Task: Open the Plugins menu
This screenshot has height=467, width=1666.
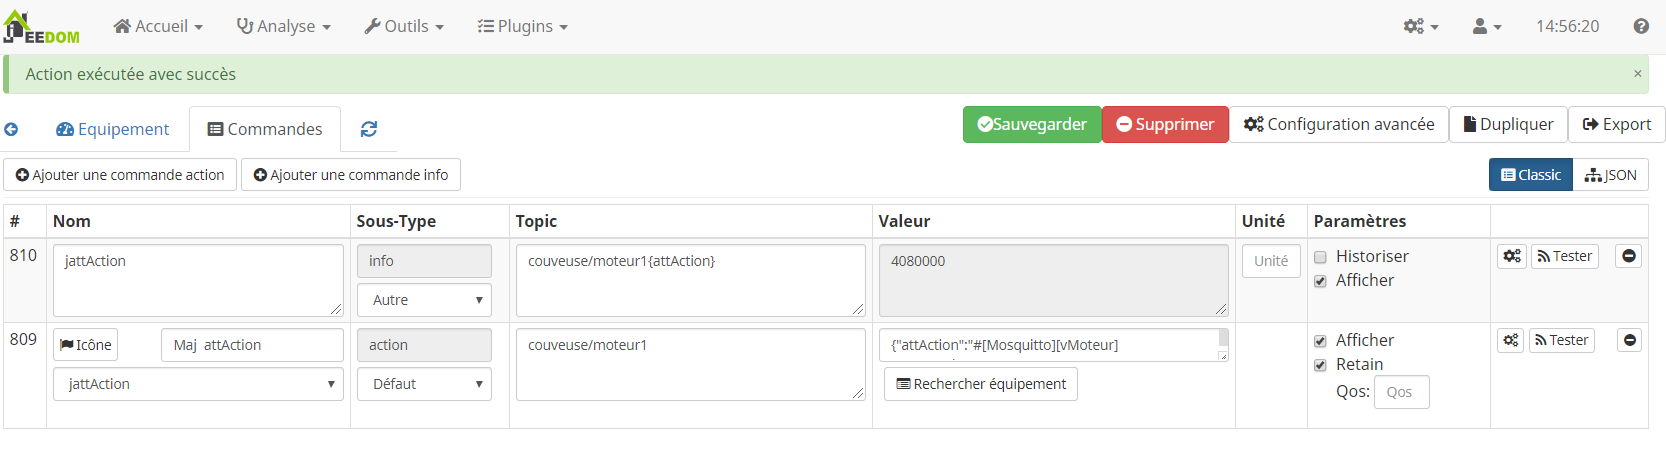Action: (x=523, y=27)
